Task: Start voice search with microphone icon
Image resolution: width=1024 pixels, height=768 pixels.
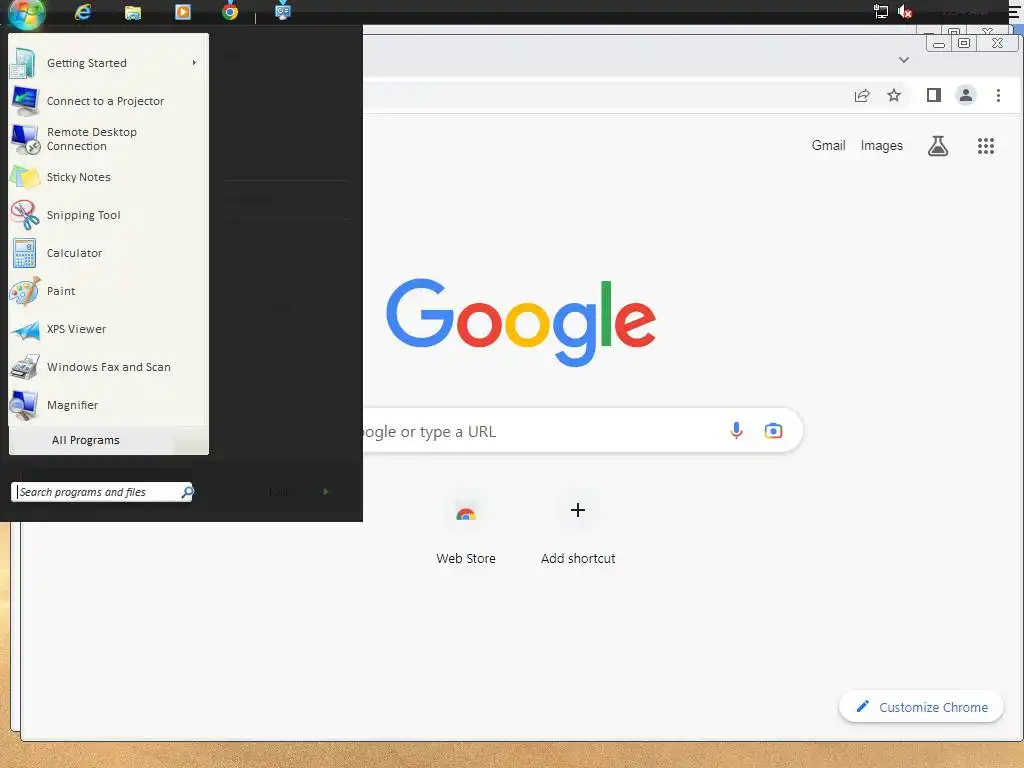Action: point(736,430)
